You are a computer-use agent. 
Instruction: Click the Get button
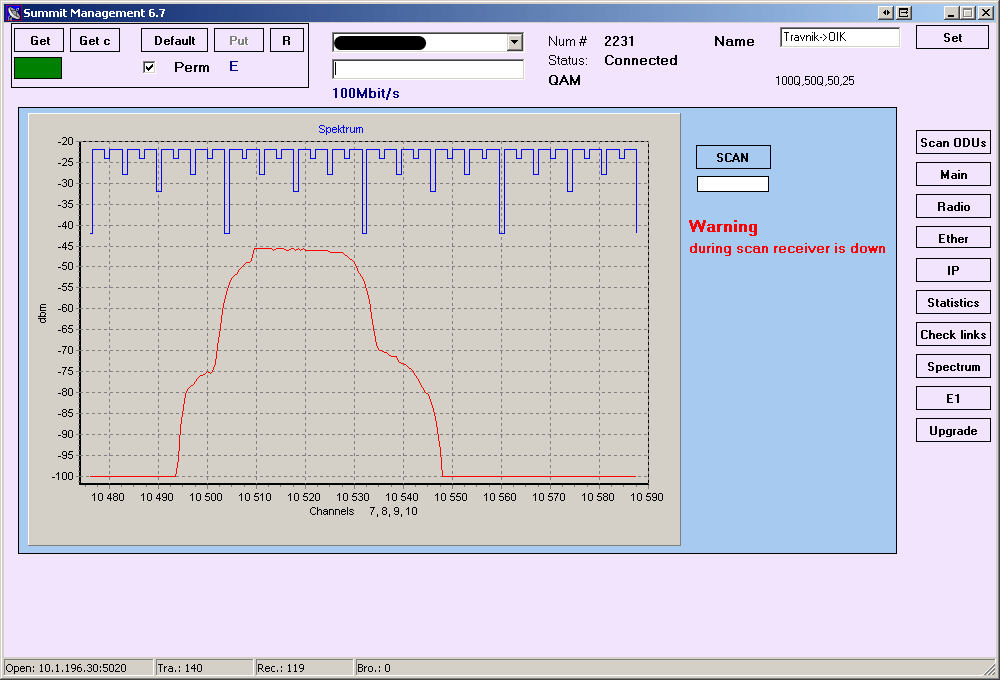coord(39,40)
